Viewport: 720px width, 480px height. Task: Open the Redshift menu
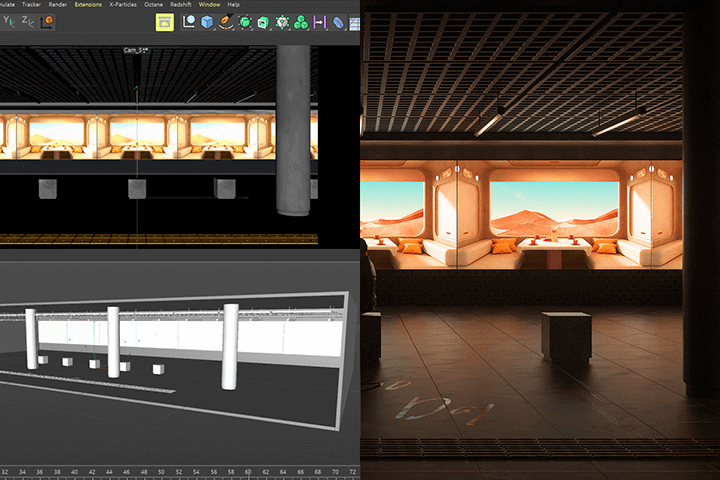pos(181,5)
